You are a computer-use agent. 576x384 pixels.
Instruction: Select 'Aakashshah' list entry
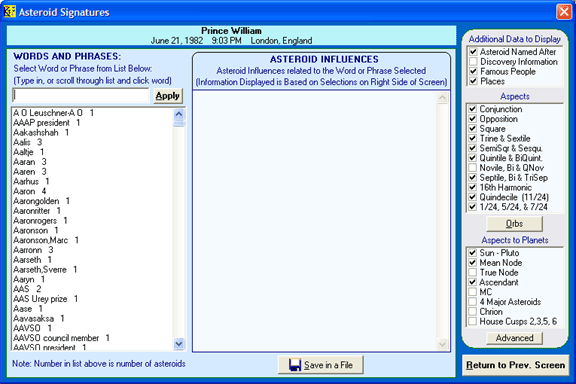pyautogui.click(x=92, y=132)
